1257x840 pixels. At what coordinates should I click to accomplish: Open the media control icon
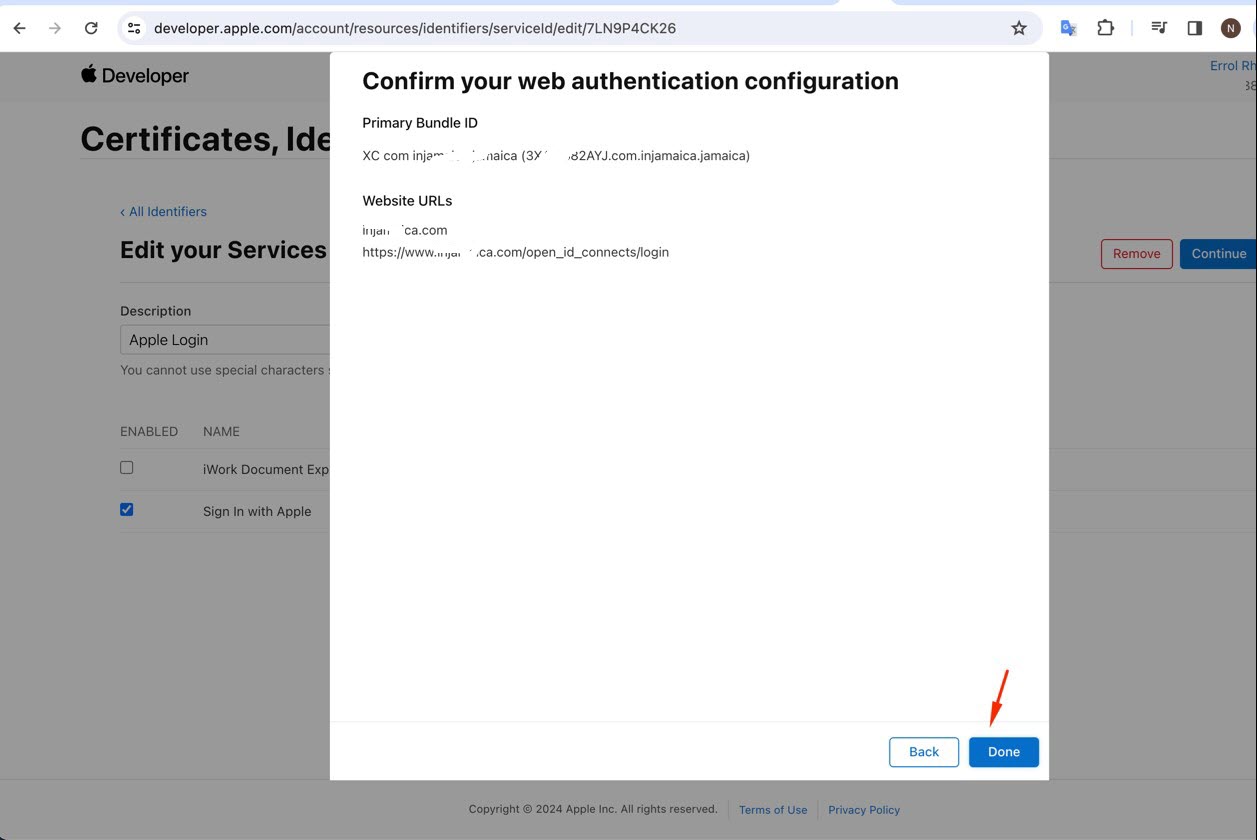coord(1159,28)
